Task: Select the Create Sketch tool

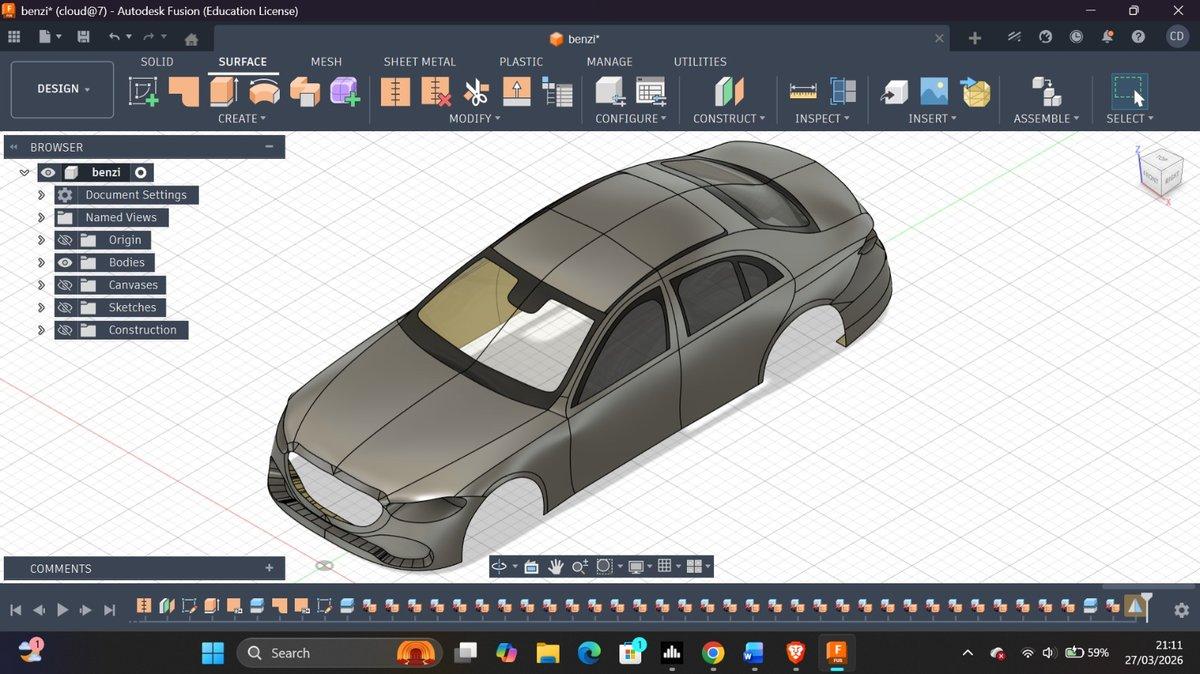Action: pyautogui.click(x=144, y=92)
